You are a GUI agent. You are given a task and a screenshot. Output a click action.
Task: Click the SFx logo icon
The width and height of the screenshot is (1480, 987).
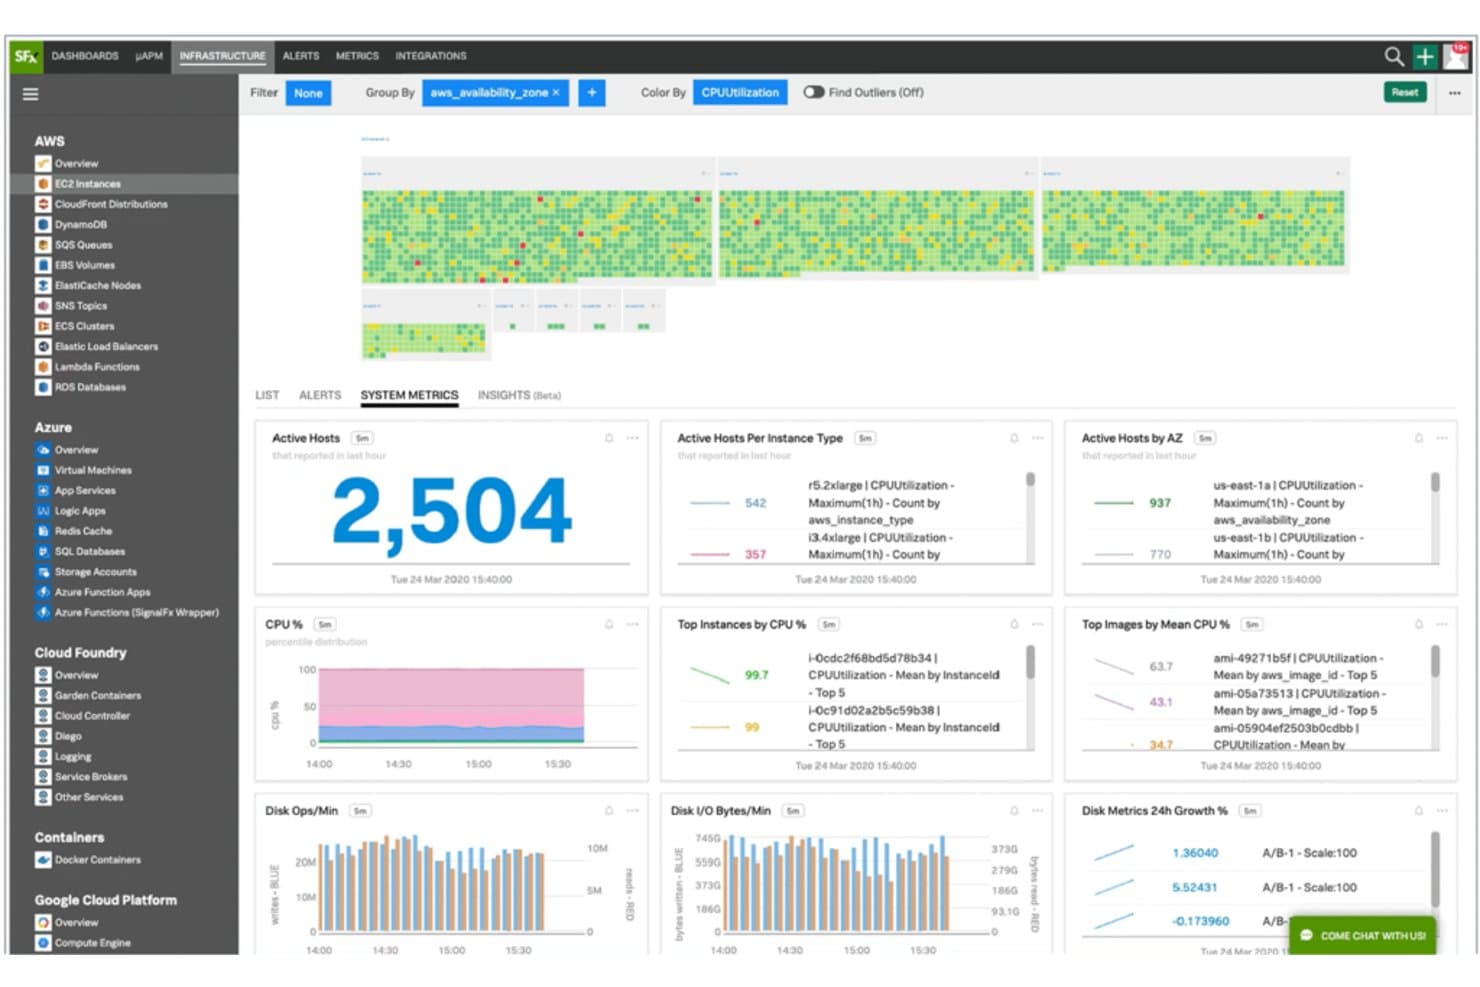click(x=26, y=56)
